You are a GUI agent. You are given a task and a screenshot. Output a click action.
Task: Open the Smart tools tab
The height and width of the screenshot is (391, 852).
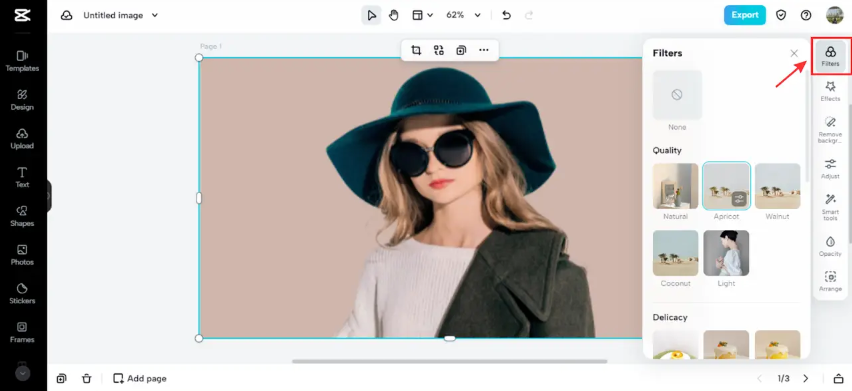(x=830, y=207)
